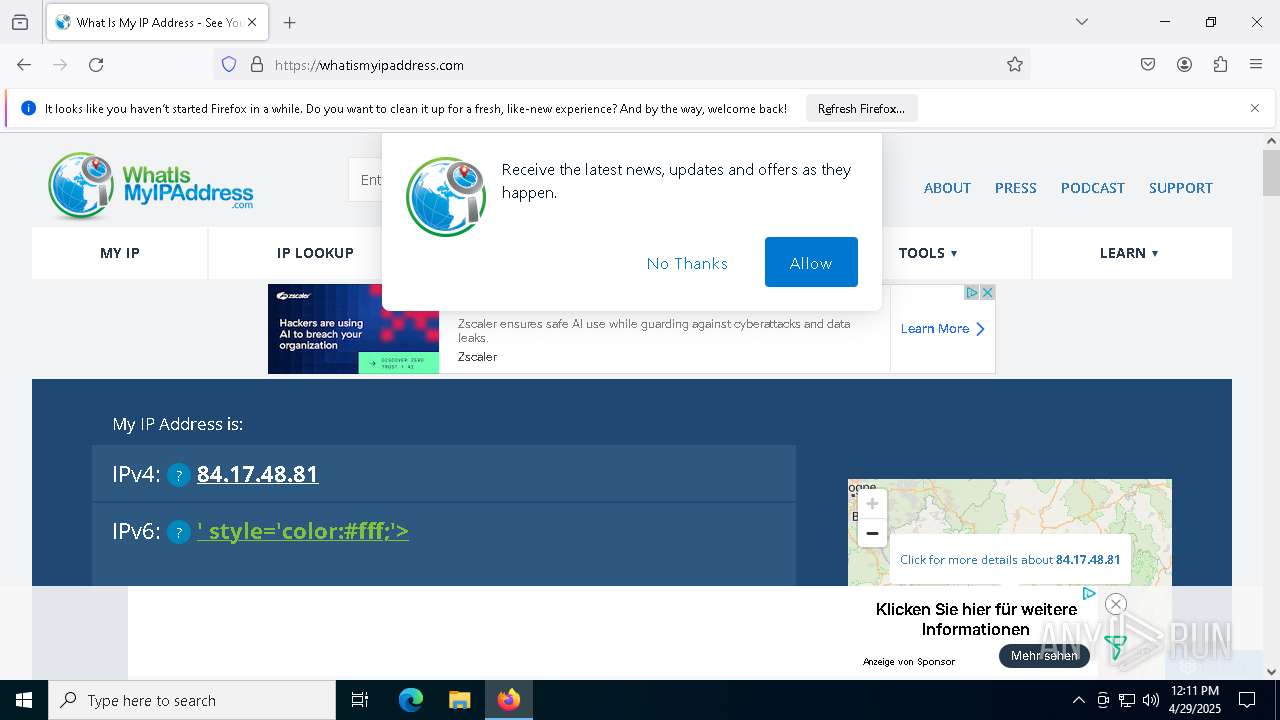The image size is (1280, 720).
Task: Select IP LOOKUP navigation tab
Action: tap(315, 253)
